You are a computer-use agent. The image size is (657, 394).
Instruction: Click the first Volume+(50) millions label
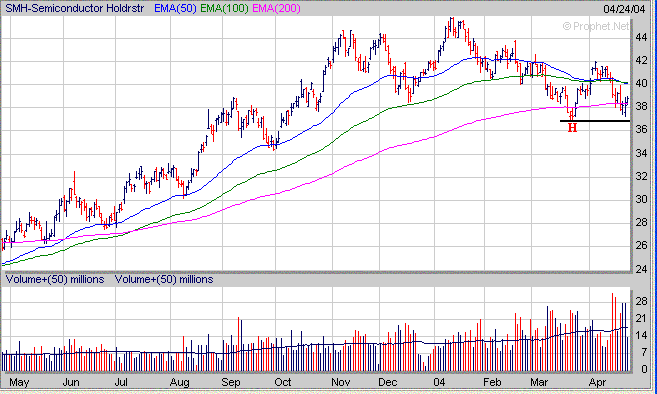pos(55,279)
